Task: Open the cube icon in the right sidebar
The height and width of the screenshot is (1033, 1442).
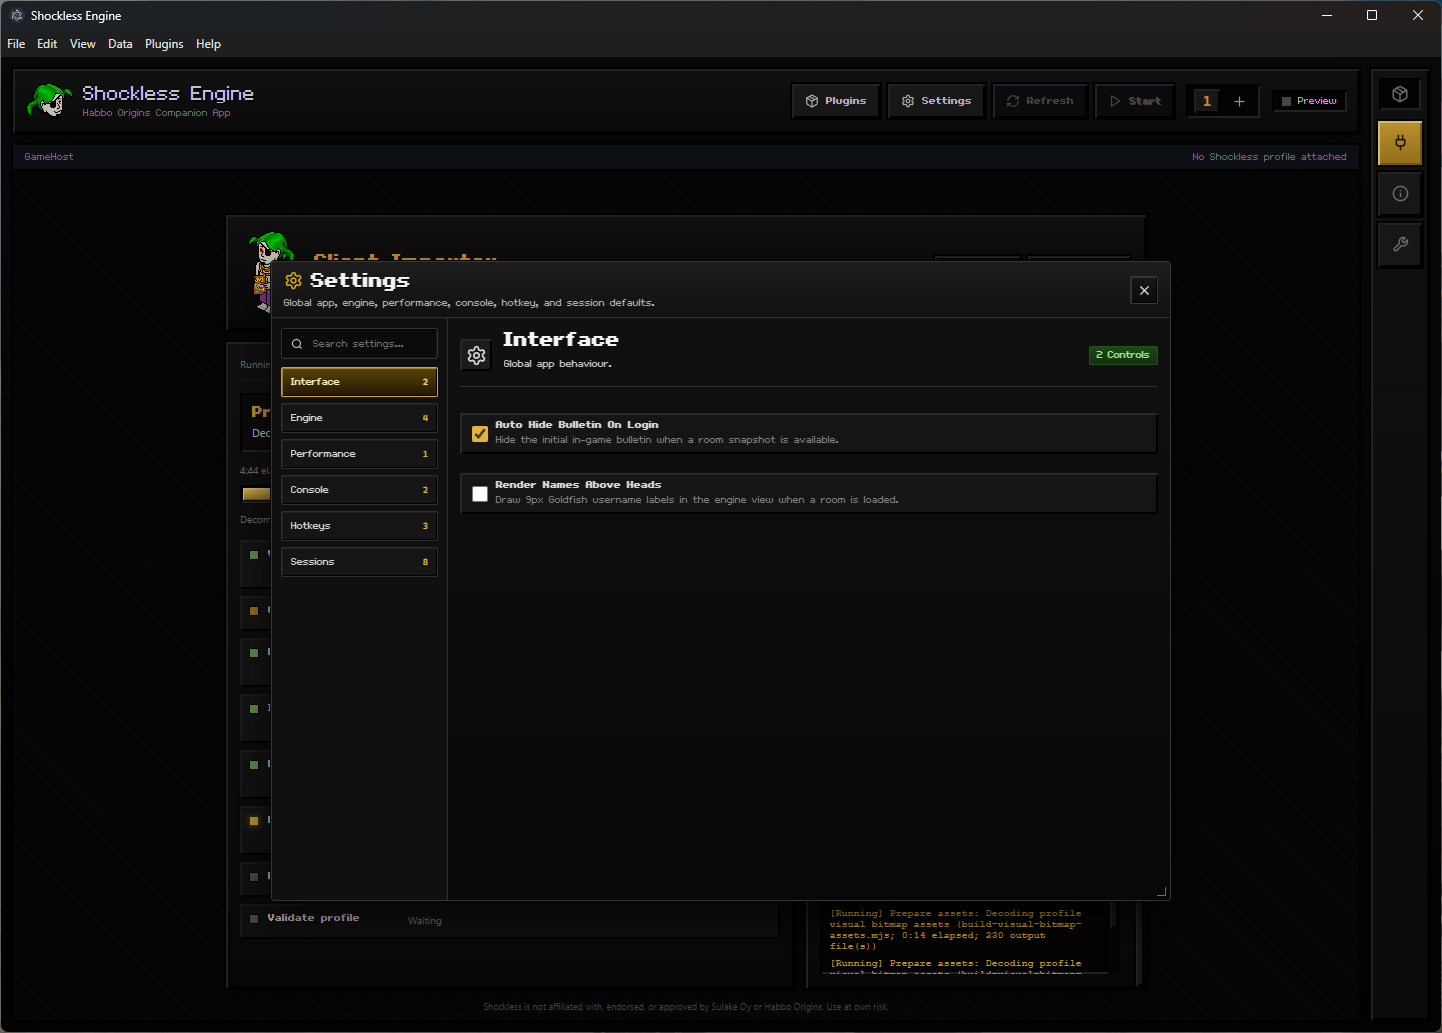Action: click(x=1400, y=94)
